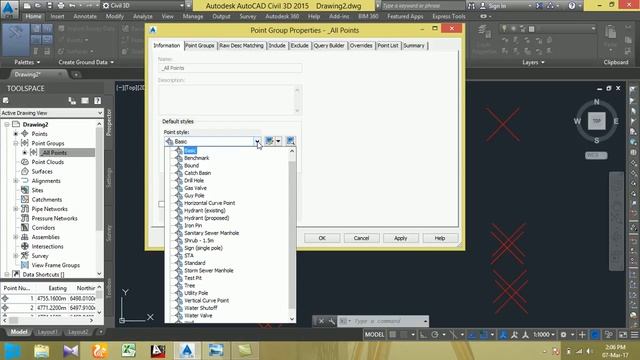
Task: Click the point group Name field
Action: pyautogui.click(x=230, y=68)
